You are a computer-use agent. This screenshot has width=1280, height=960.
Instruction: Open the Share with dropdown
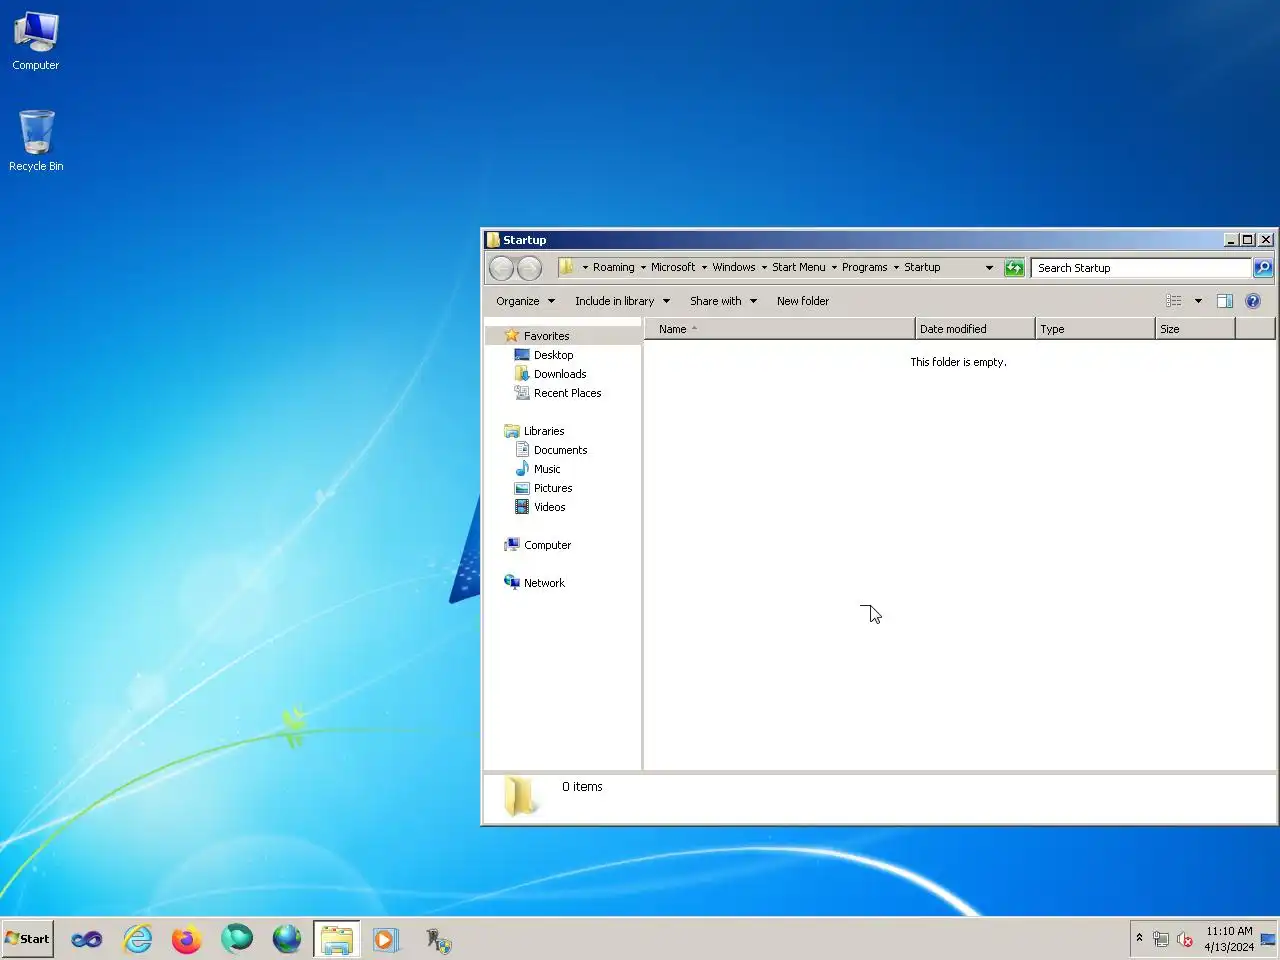[723, 301]
